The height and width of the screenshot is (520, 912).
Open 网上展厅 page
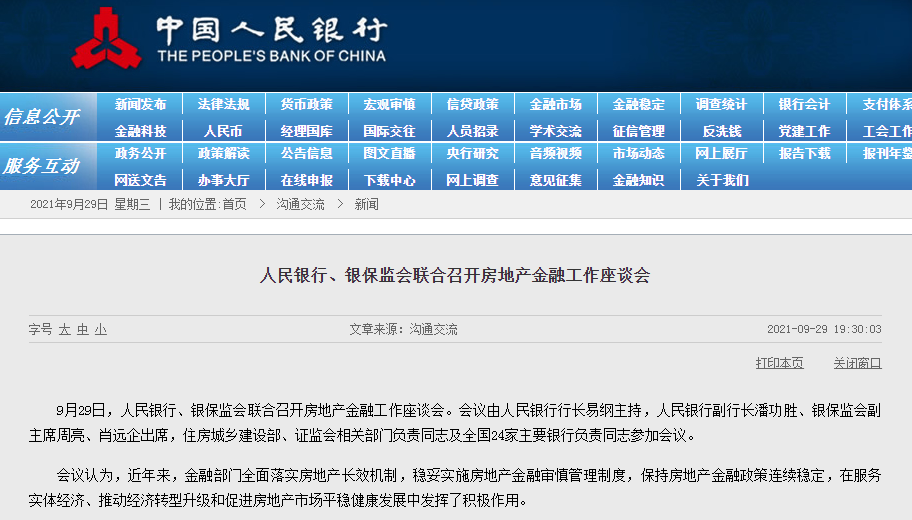point(721,154)
